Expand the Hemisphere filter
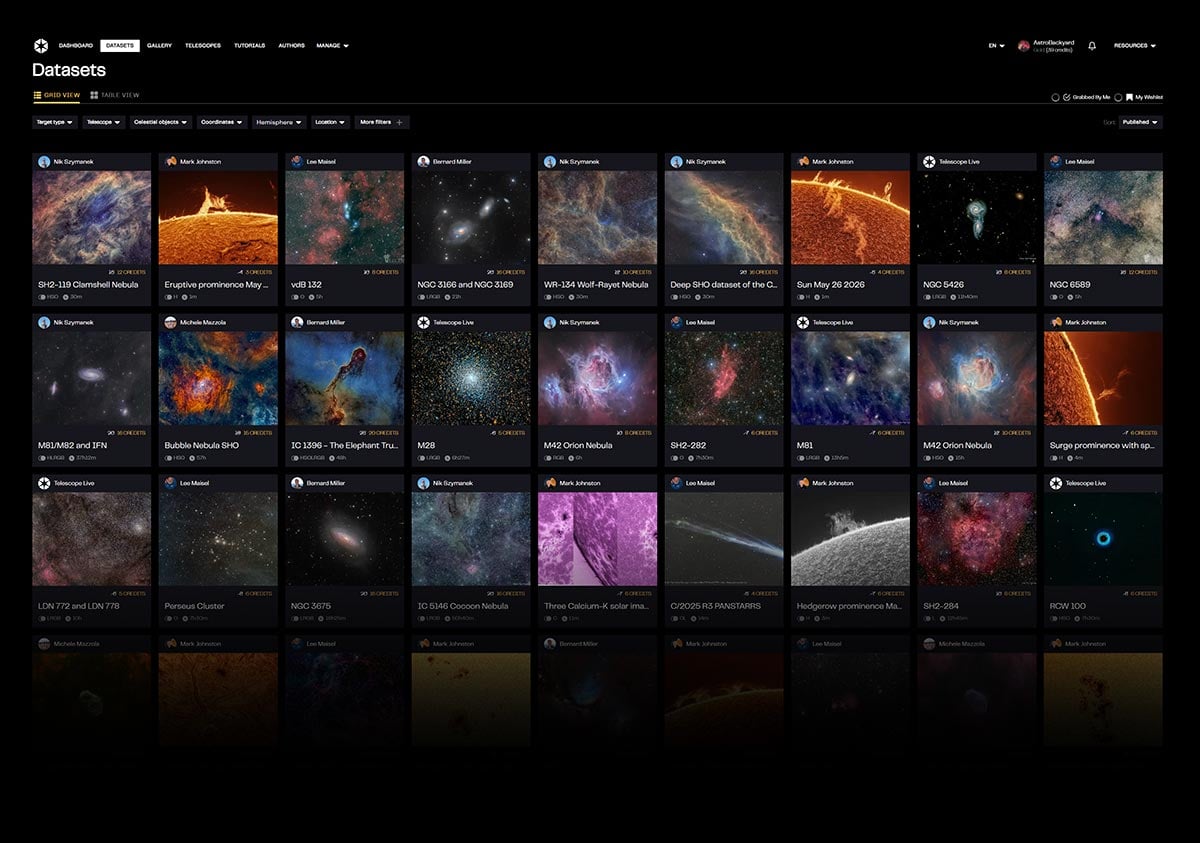1200x843 pixels. [279, 122]
